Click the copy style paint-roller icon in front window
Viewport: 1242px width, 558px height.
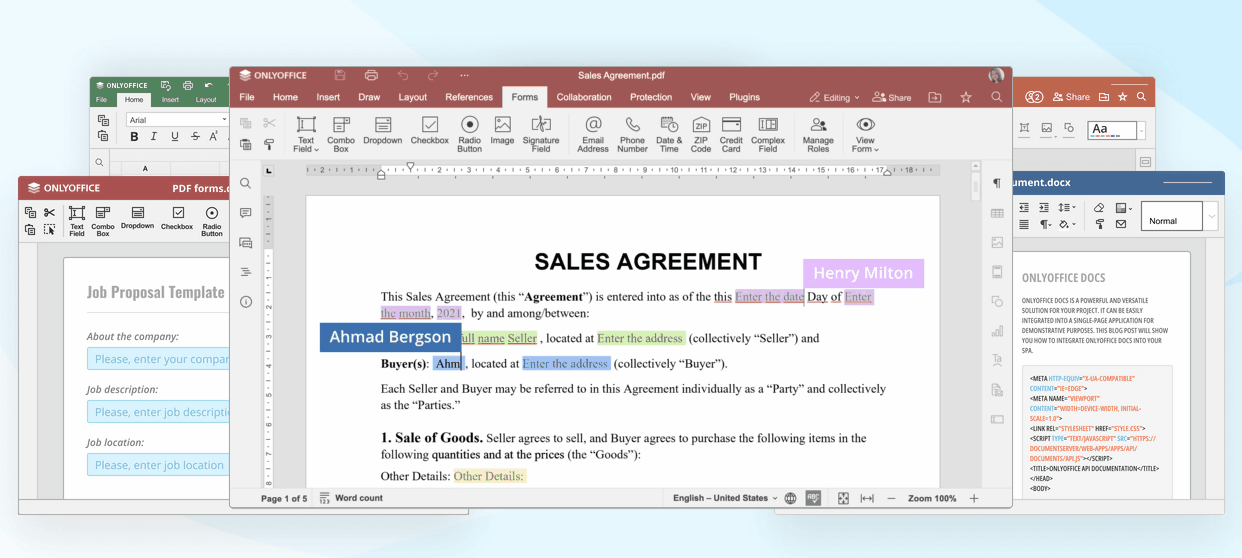pyautogui.click(x=269, y=145)
